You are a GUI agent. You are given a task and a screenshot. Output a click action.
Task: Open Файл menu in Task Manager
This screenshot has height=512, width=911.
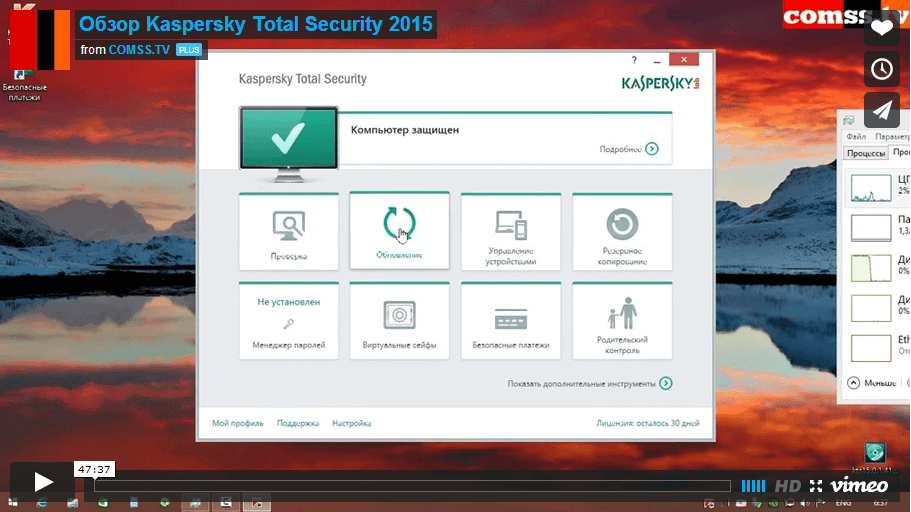point(856,137)
